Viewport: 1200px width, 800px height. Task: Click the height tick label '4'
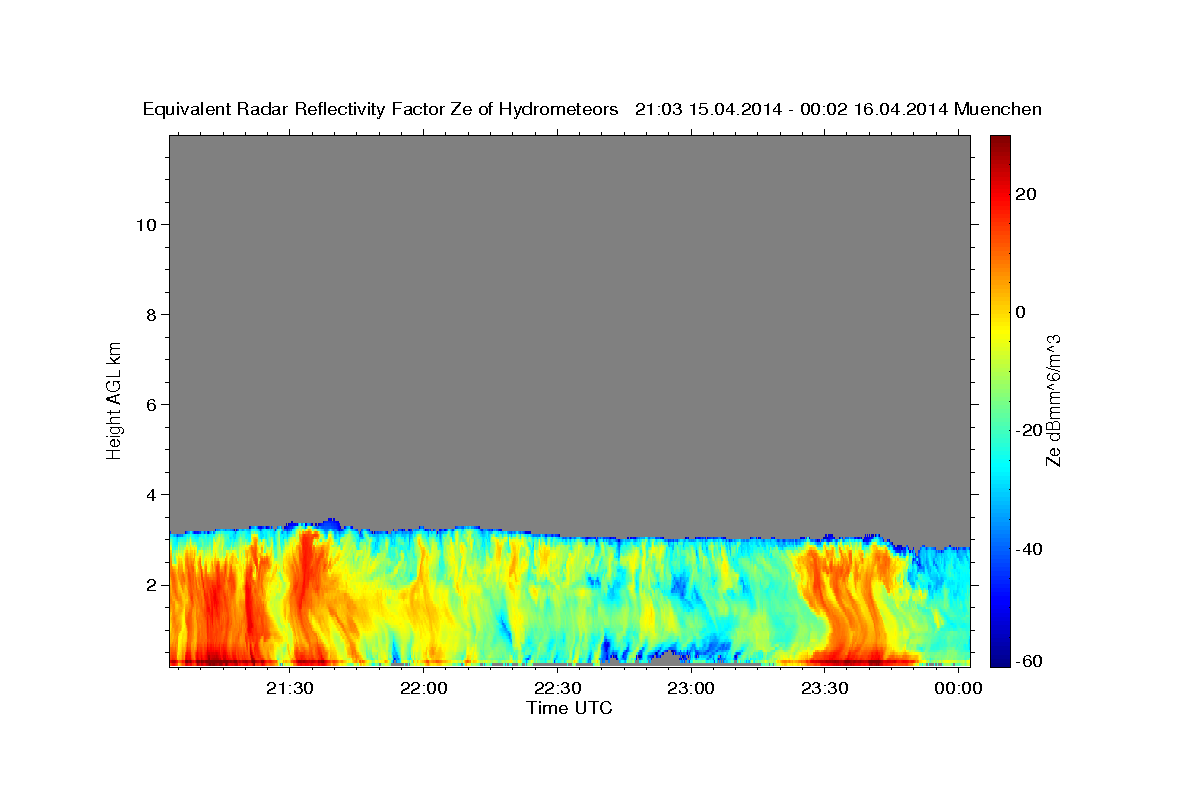tap(152, 494)
